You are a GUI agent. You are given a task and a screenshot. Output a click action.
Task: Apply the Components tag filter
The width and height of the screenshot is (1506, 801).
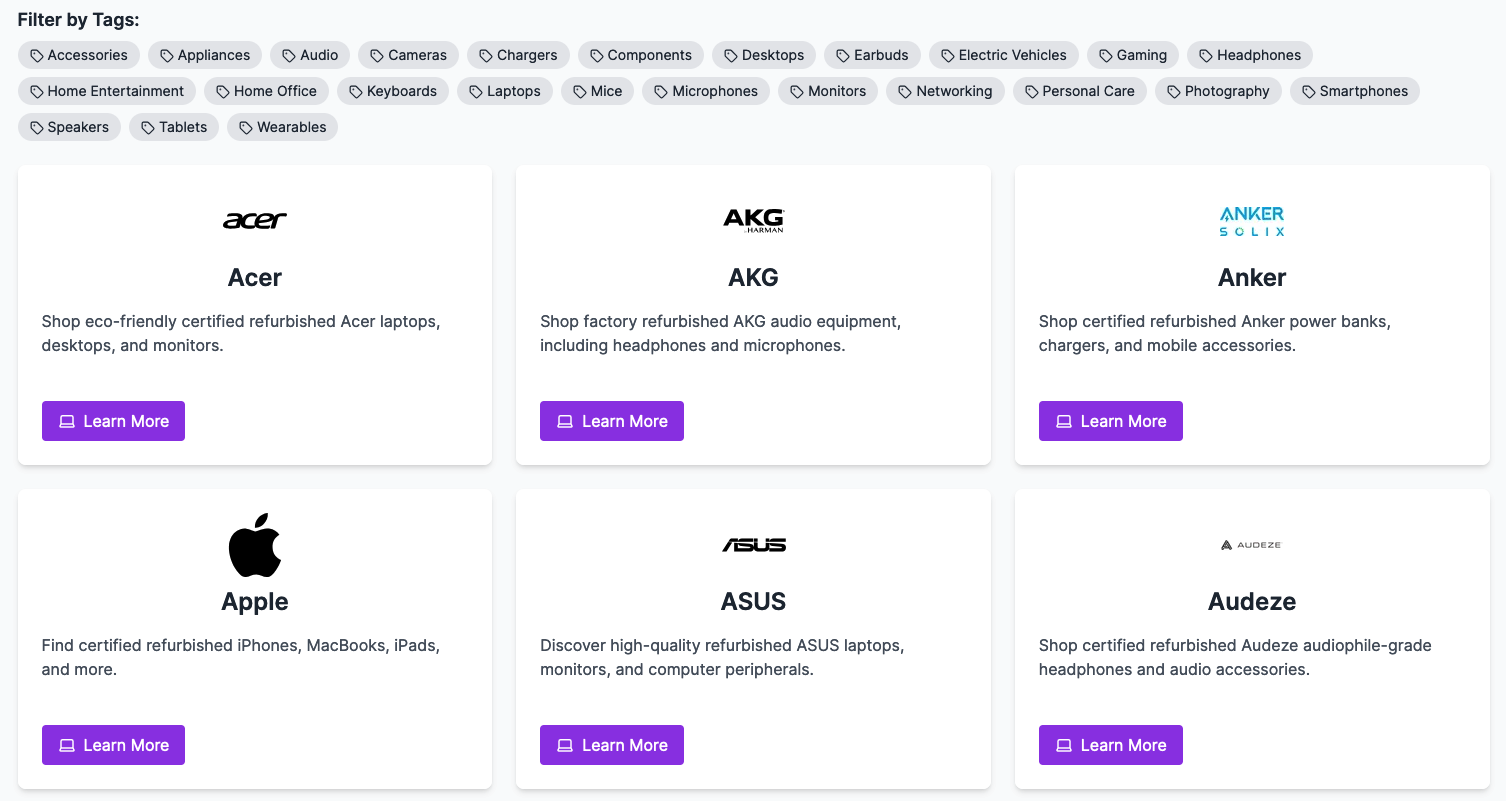click(x=641, y=55)
